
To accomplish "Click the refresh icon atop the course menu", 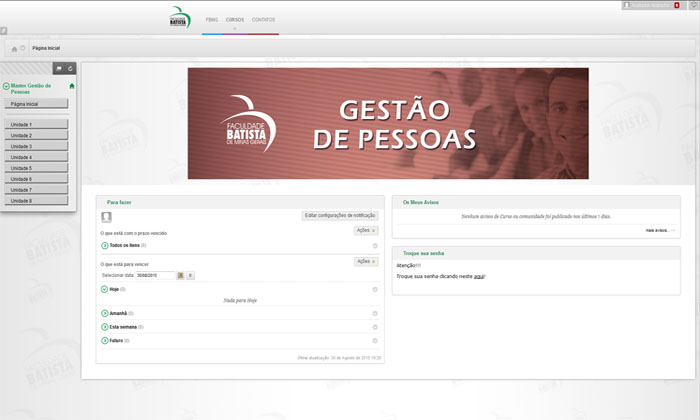I will click(x=71, y=68).
